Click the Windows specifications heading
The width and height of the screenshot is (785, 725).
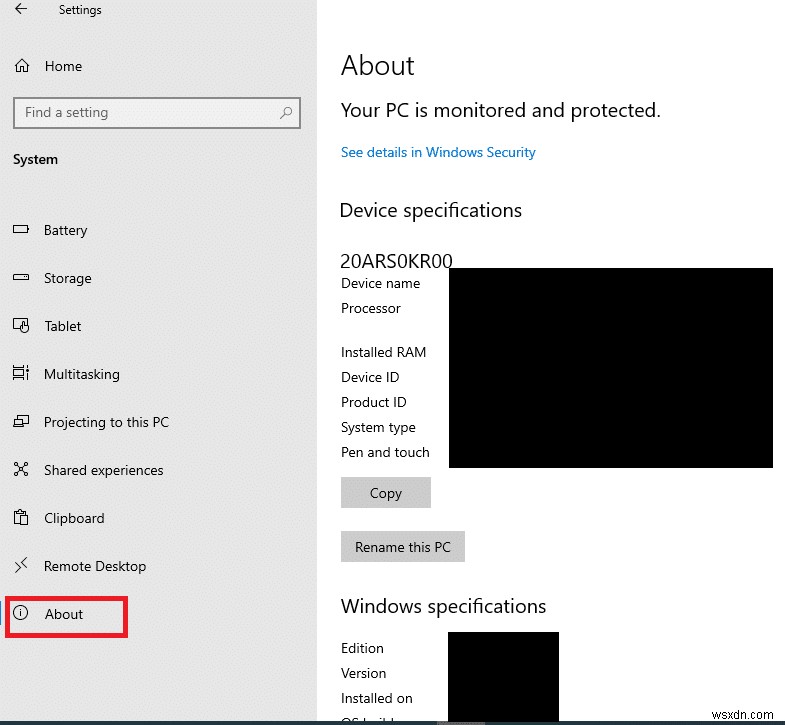(x=443, y=606)
